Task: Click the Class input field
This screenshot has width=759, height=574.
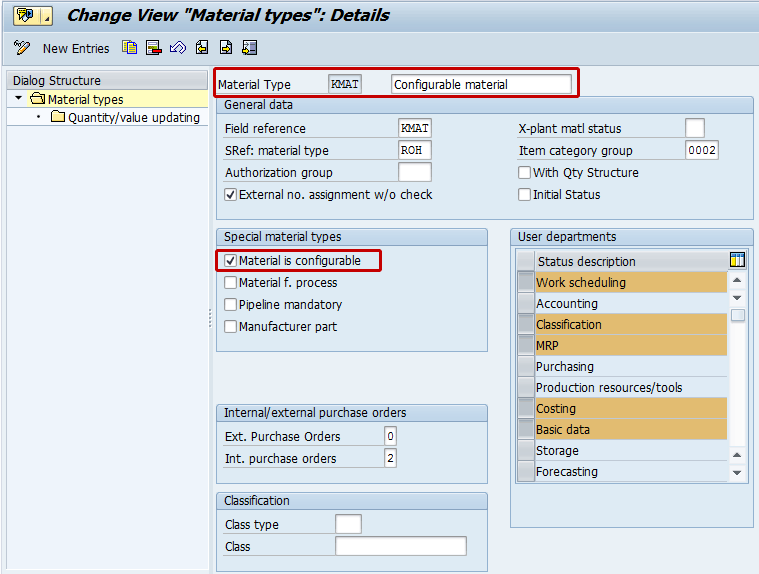Action: pos(400,547)
